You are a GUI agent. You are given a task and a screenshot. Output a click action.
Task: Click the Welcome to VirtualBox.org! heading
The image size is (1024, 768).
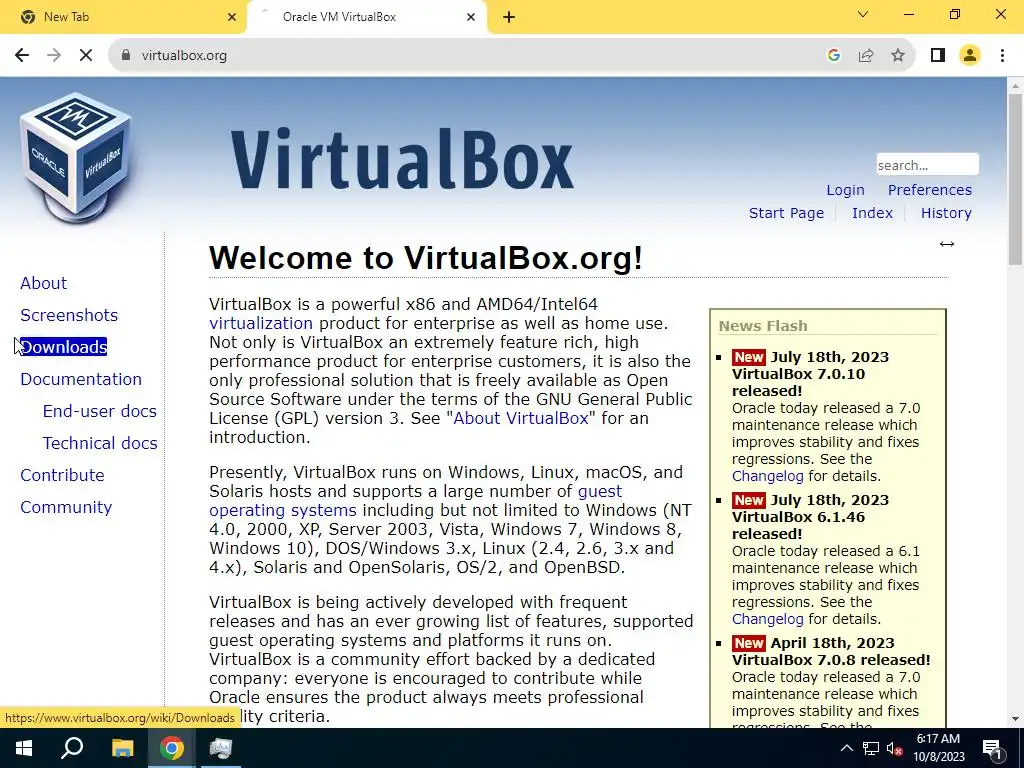426,258
